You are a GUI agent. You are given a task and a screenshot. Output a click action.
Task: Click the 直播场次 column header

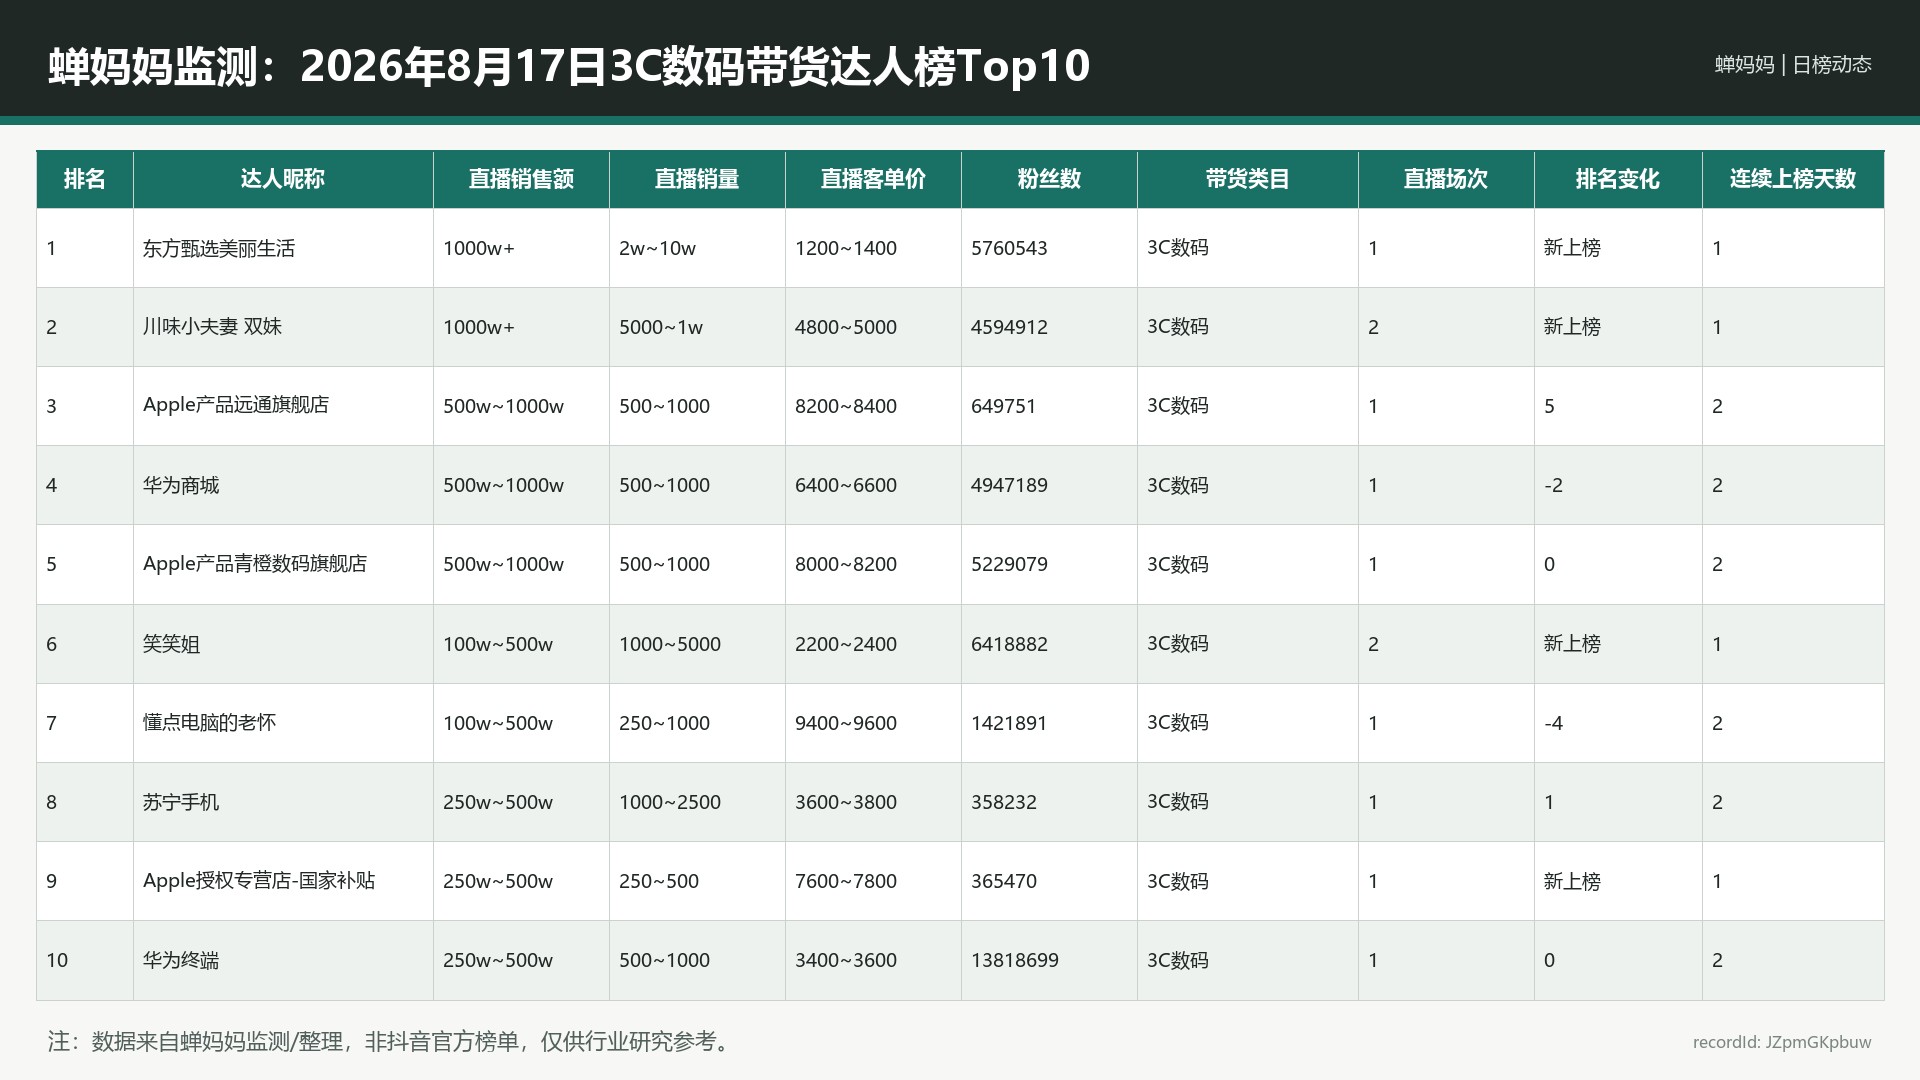(x=1446, y=179)
